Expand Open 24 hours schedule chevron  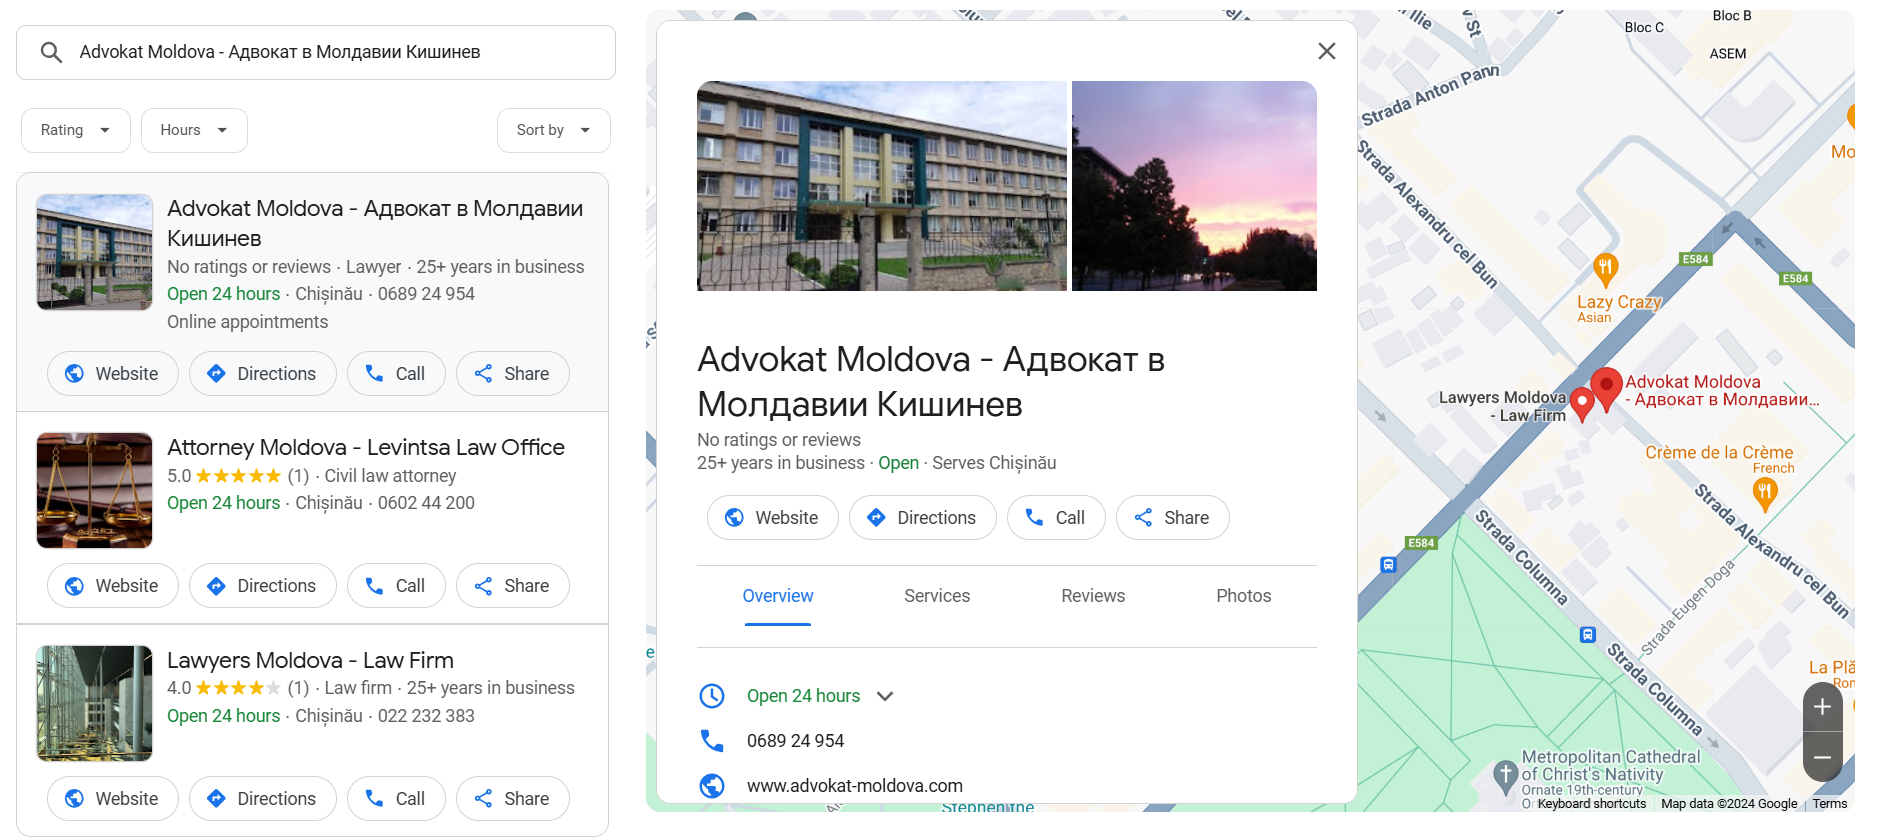coord(885,696)
